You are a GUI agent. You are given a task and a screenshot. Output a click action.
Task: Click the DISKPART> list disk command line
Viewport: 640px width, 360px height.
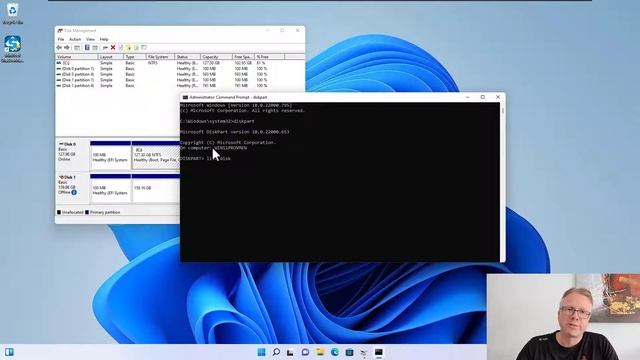click(205, 158)
